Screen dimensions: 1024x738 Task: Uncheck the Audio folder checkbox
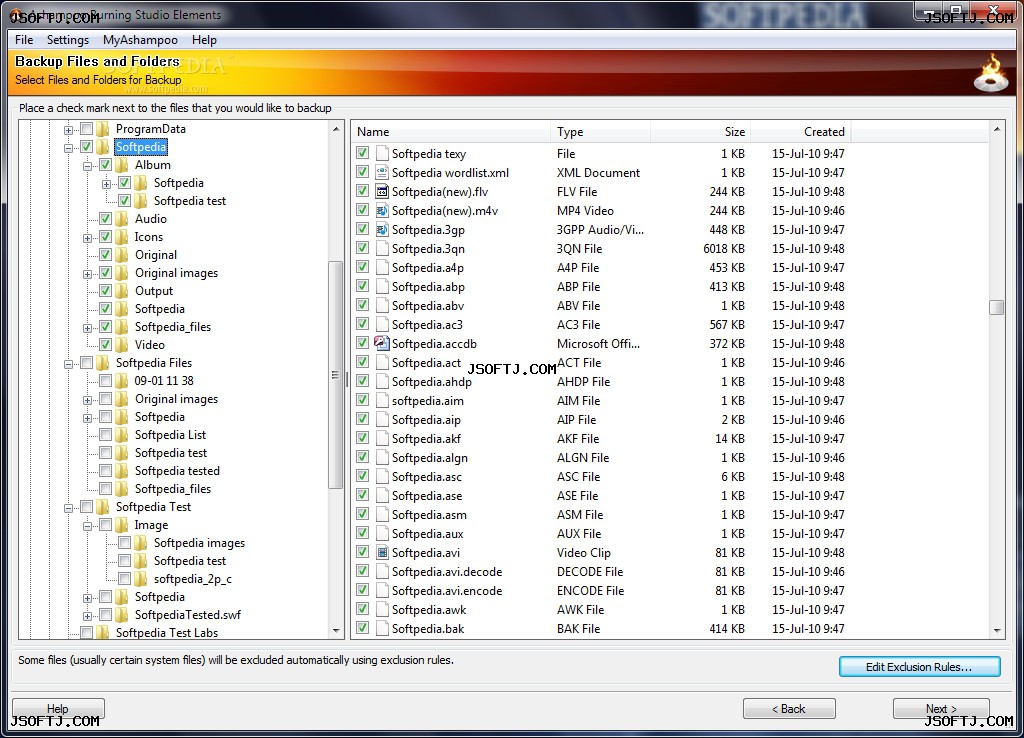point(106,219)
